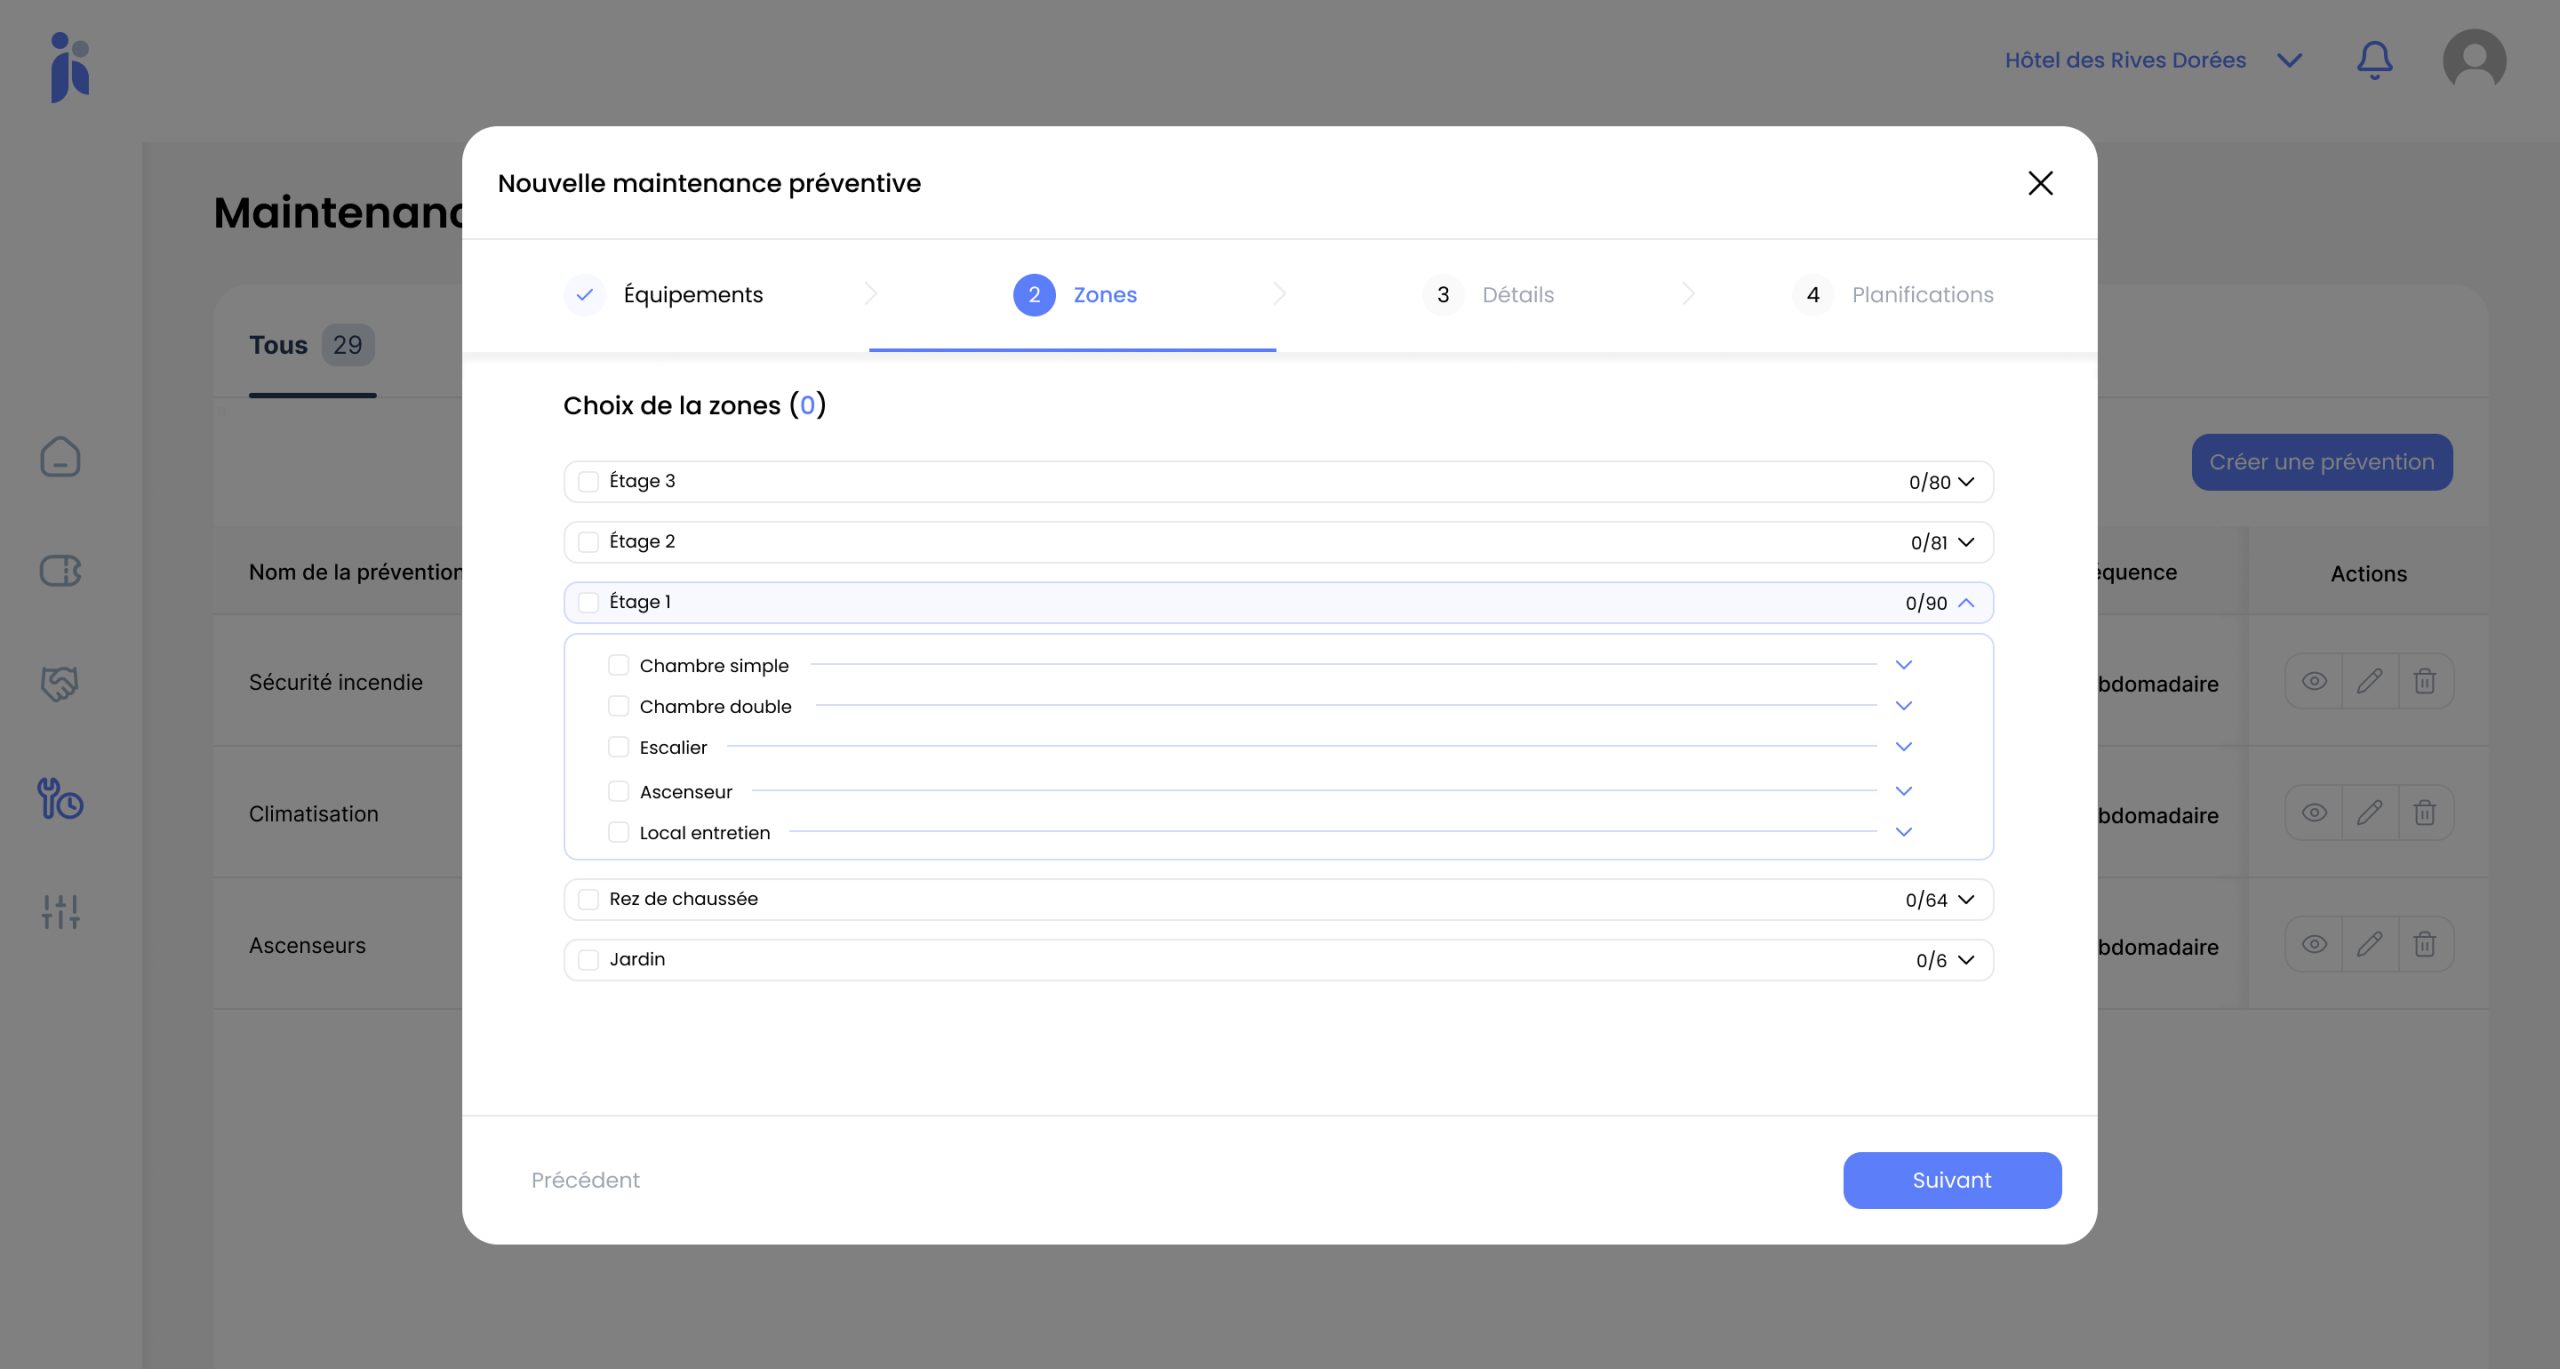
Task: Check the Étage 3 checkbox
Action: click(589, 482)
